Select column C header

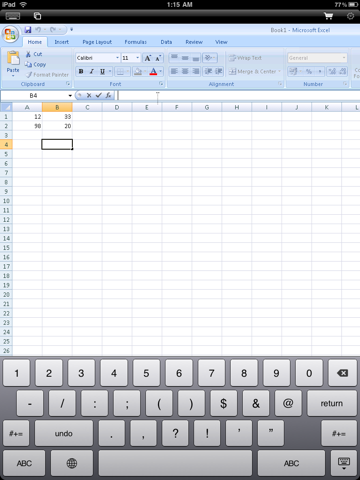point(87,107)
